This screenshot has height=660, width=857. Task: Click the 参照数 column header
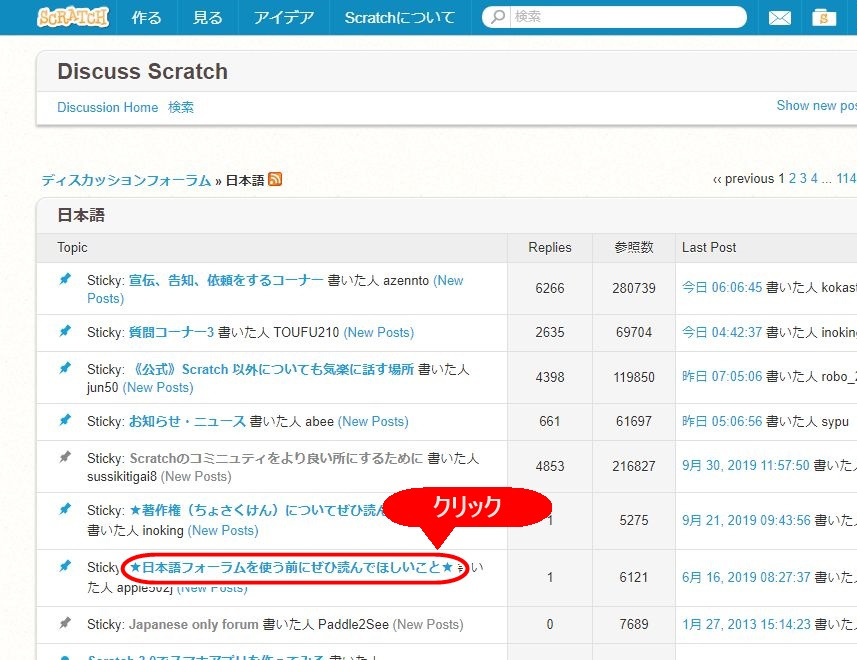click(634, 248)
